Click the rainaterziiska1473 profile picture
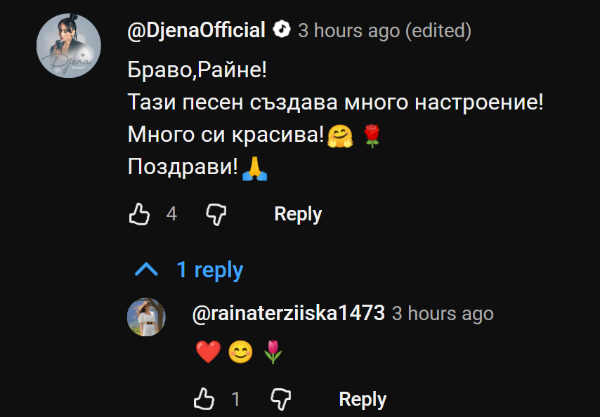 coord(146,318)
